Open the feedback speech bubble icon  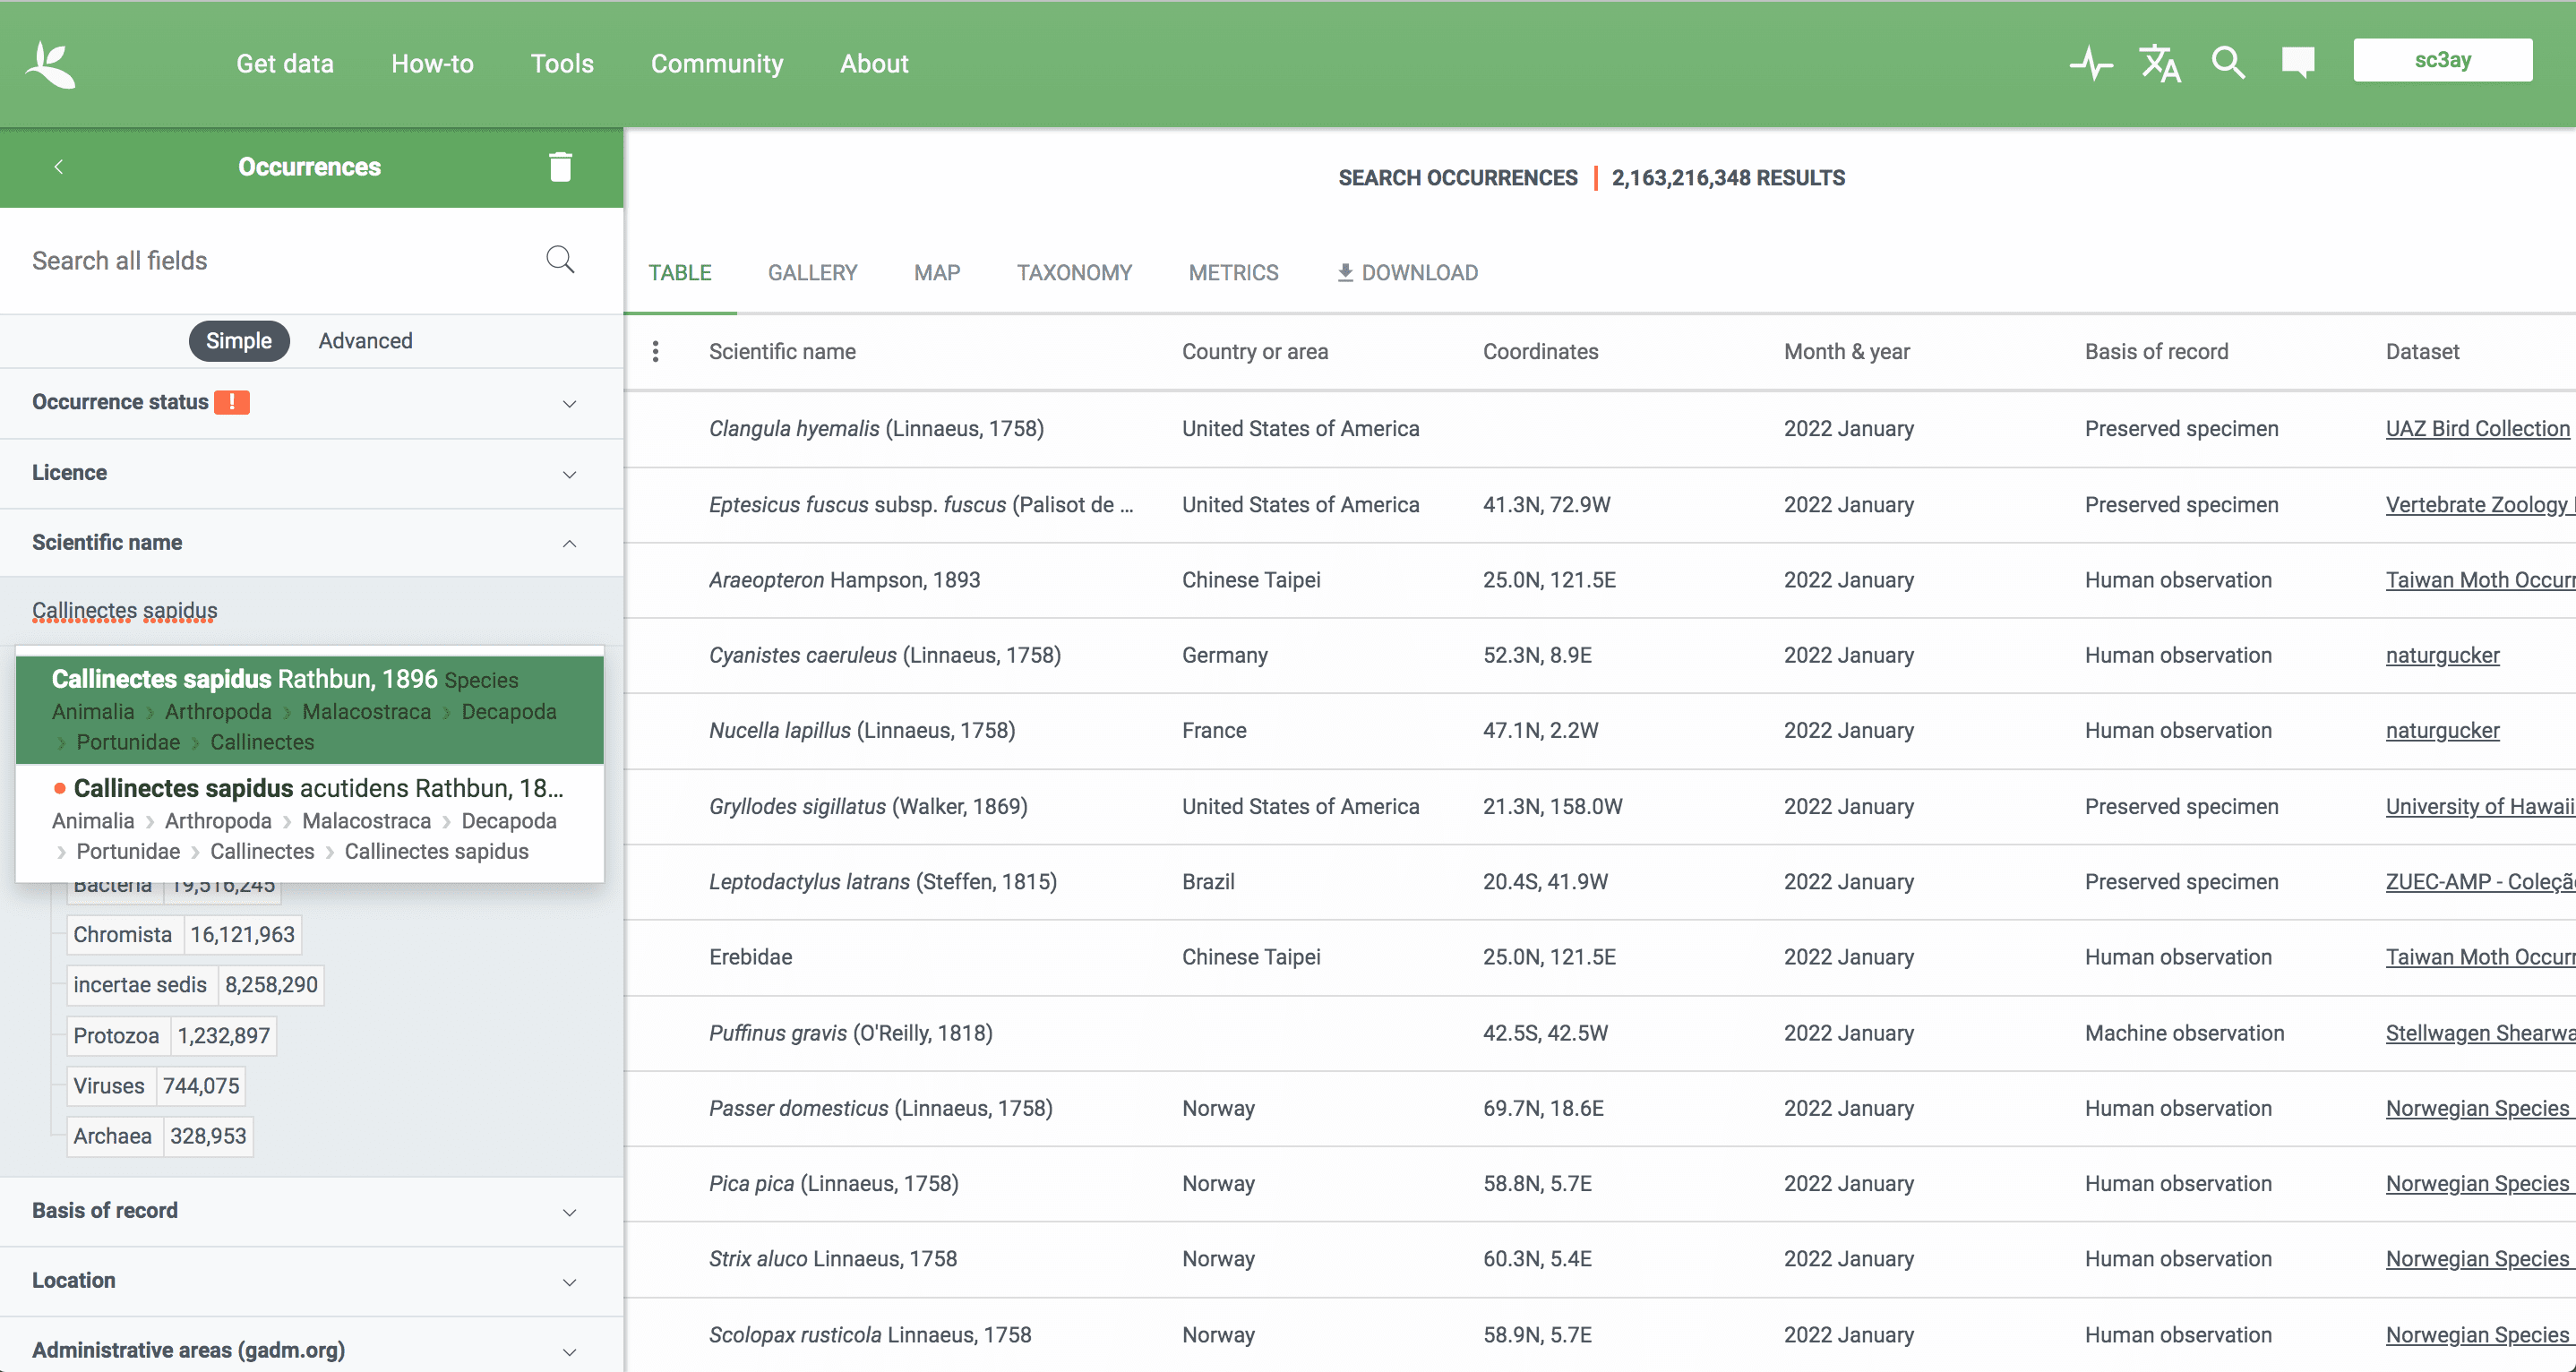point(2297,64)
